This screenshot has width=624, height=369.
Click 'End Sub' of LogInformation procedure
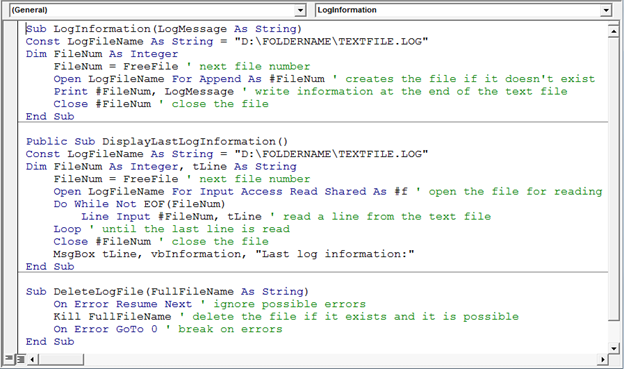50,117
